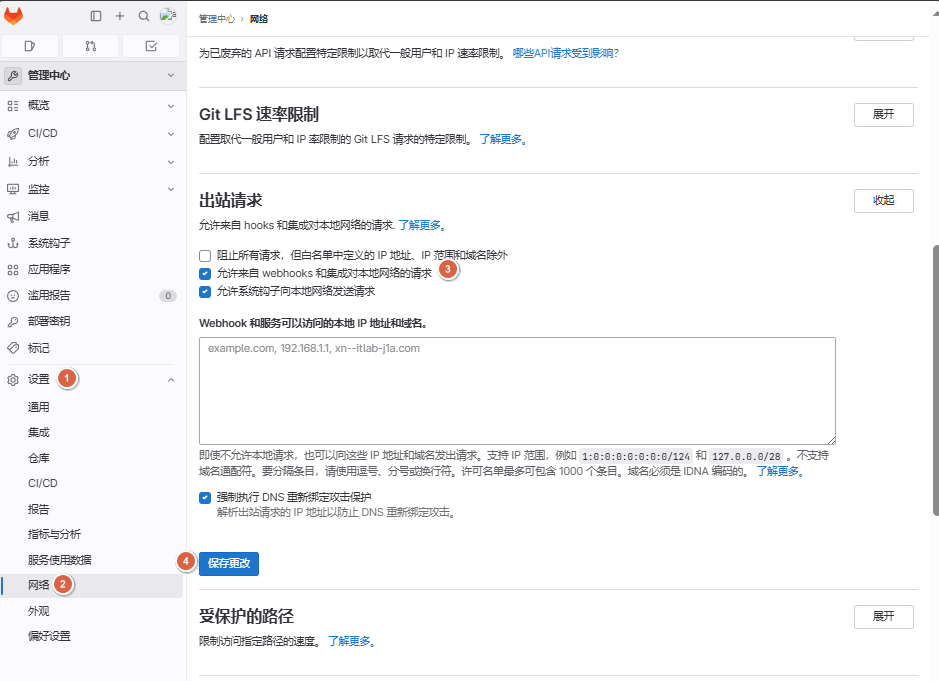Click the page vertical scrollbar

(935, 380)
